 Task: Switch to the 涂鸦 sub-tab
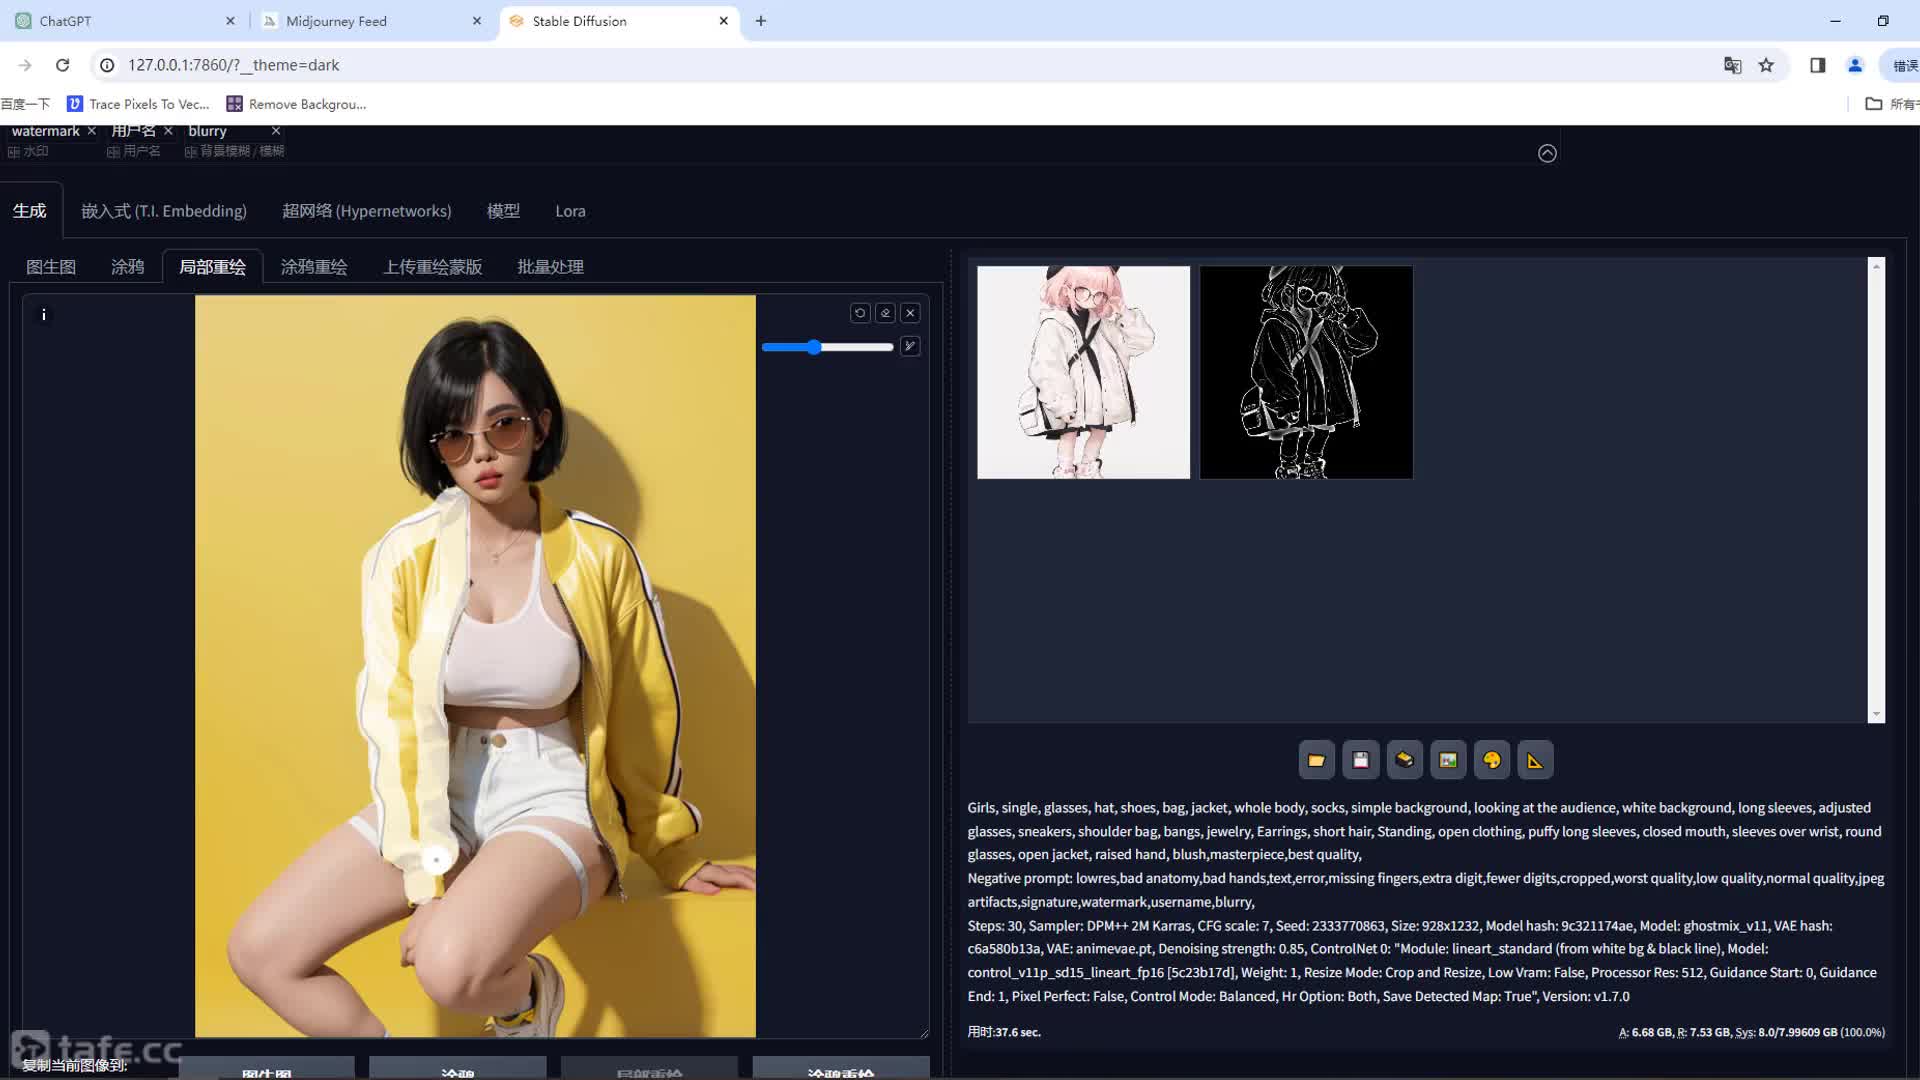pos(127,267)
